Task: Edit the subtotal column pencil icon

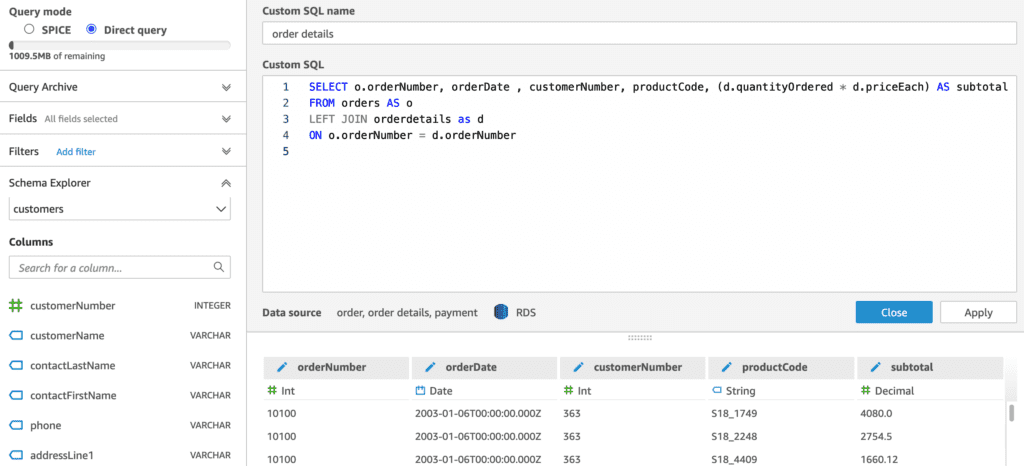Action: [875, 367]
